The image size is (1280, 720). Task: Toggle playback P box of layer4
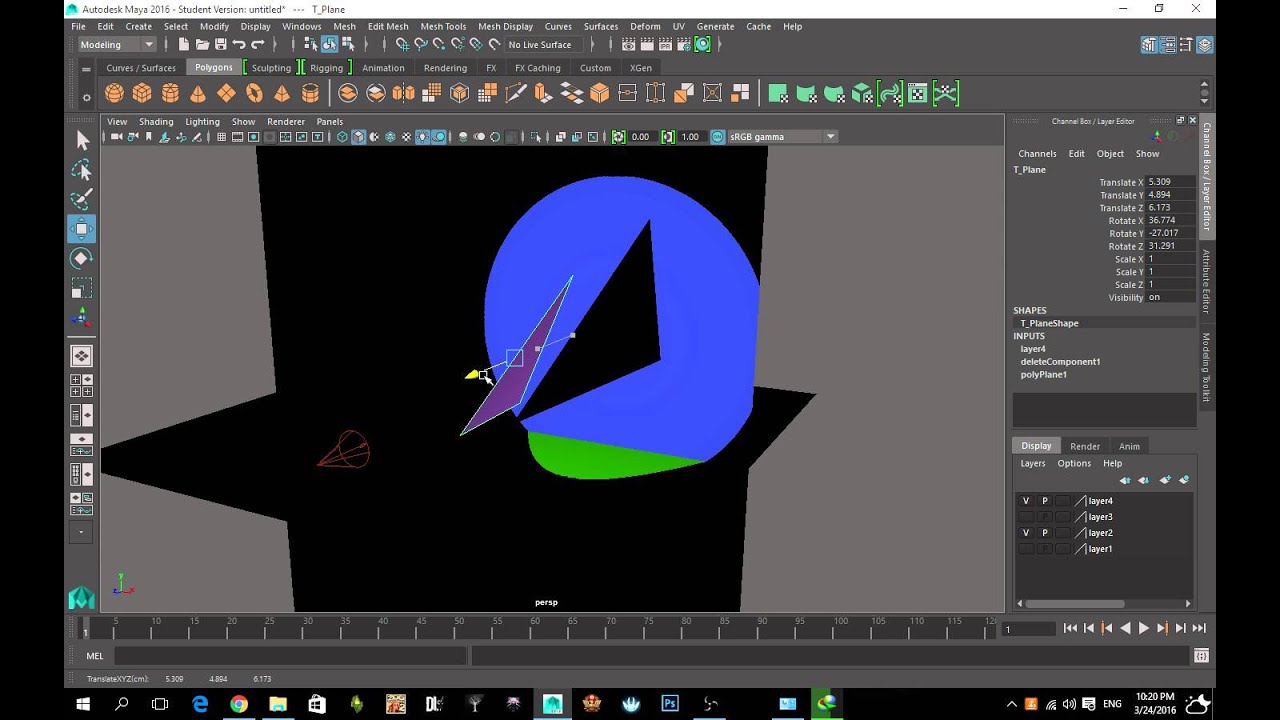(x=1045, y=501)
